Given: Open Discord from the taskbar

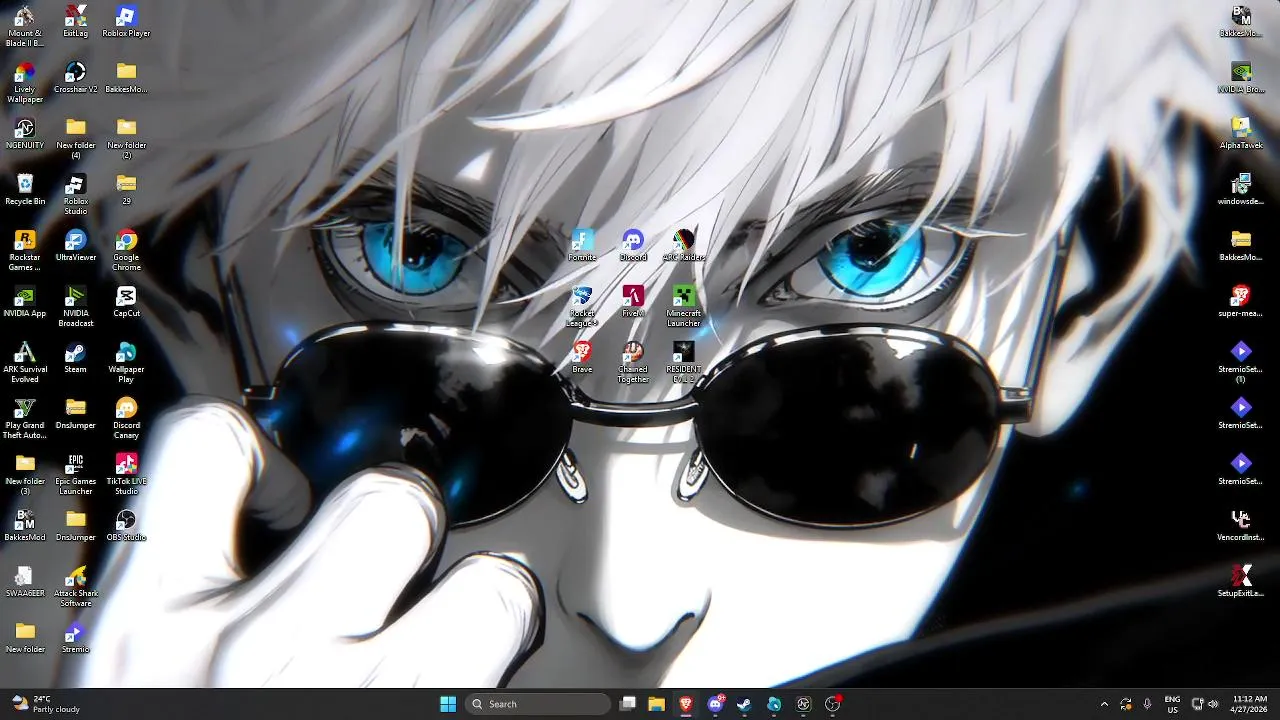Looking at the screenshot, I should 715,704.
